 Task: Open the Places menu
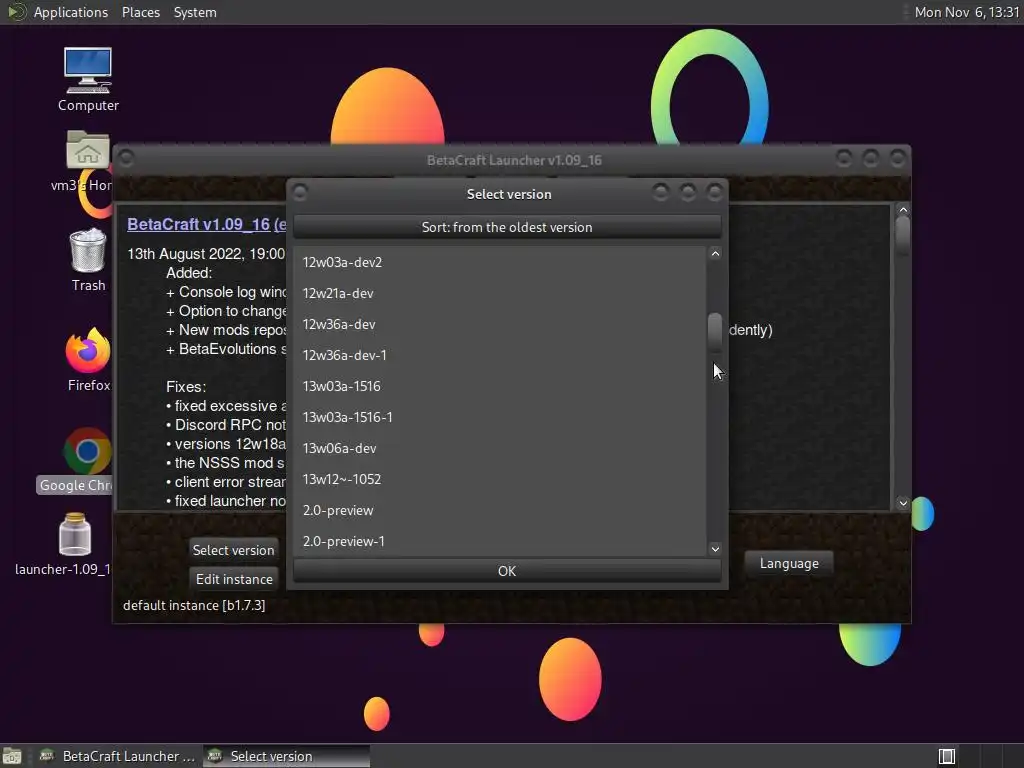pos(140,12)
